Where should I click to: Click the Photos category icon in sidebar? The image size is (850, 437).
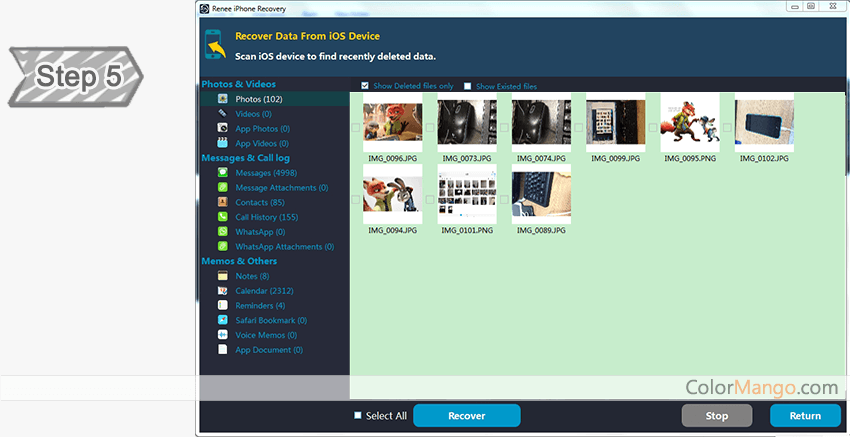[223, 99]
